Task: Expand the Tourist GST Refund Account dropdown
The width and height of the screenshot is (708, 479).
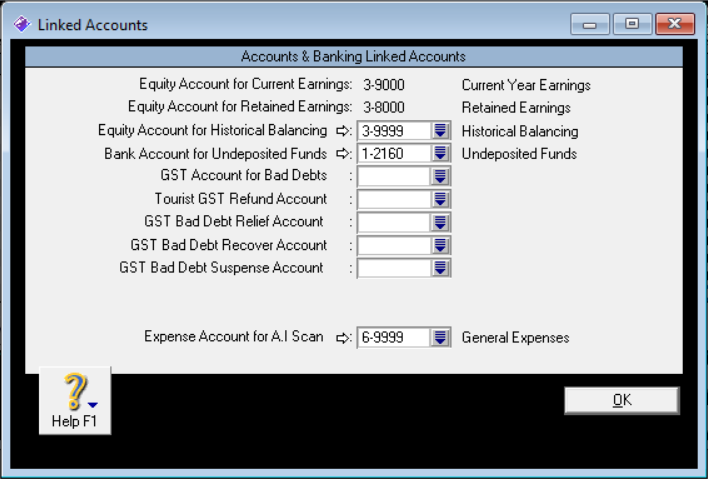Action: pyautogui.click(x=441, y=199)
